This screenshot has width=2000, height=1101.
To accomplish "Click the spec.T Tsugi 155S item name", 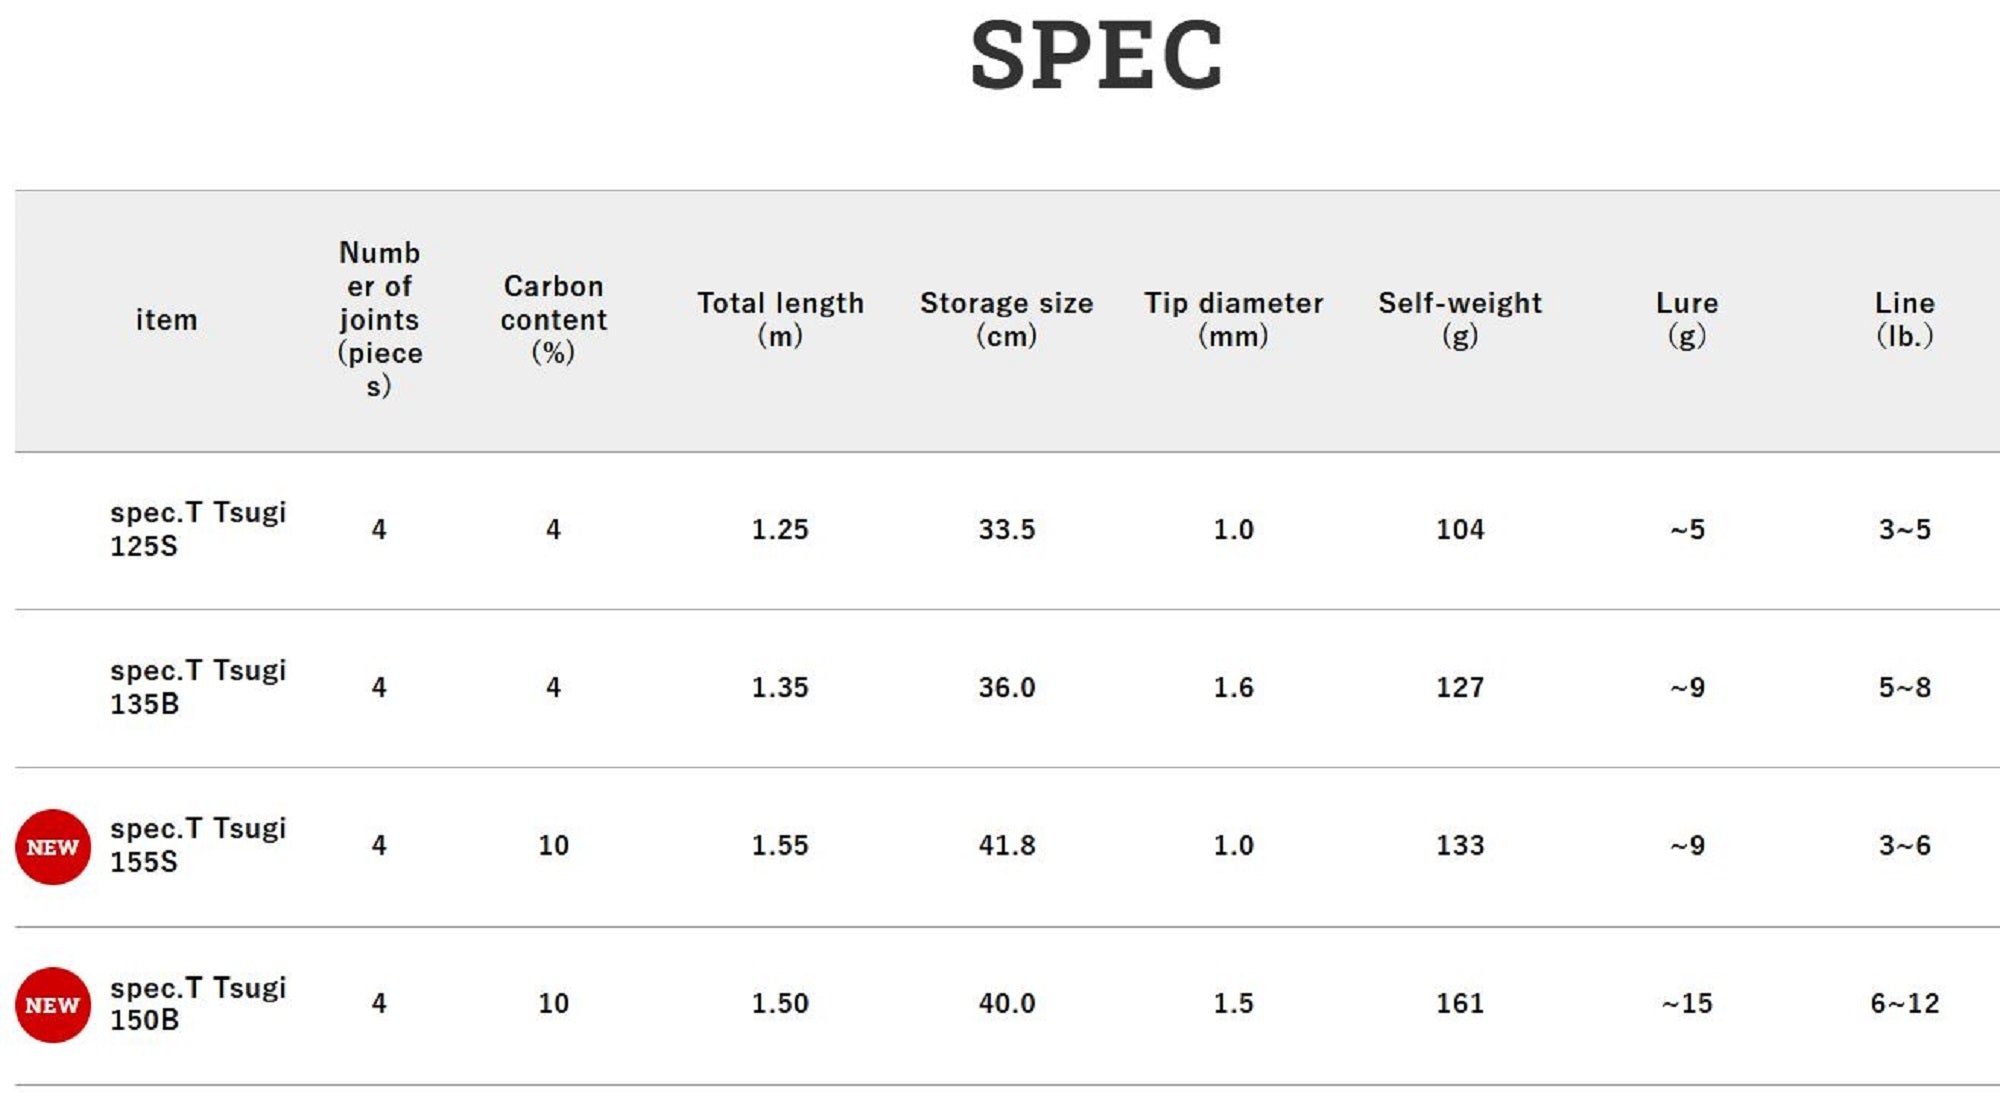I will coord(197,845).
